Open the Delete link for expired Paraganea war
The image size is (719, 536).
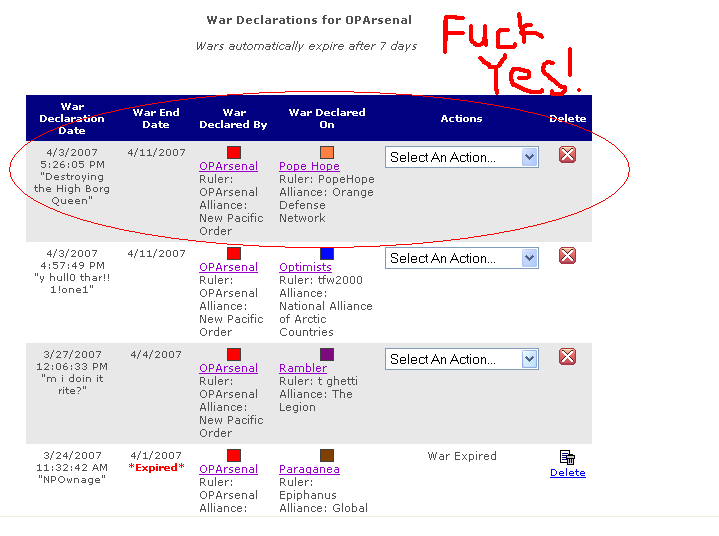click(568, 473)
